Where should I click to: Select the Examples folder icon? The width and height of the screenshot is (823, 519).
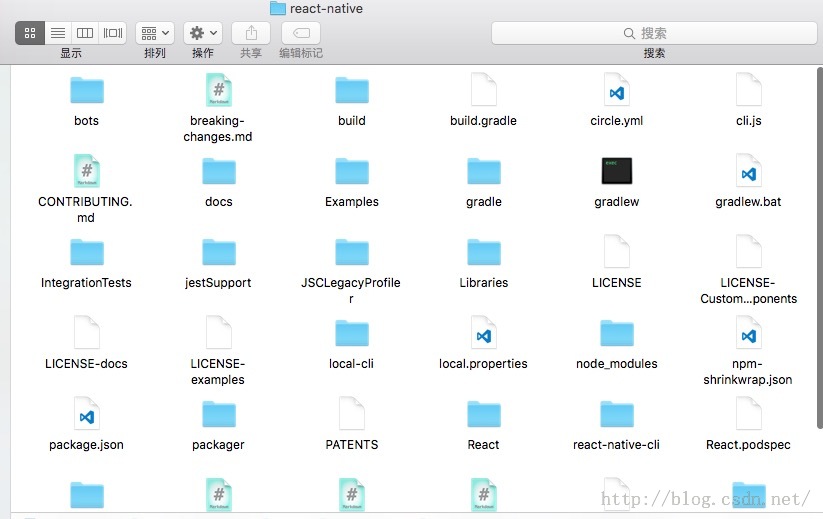[352, 171]
